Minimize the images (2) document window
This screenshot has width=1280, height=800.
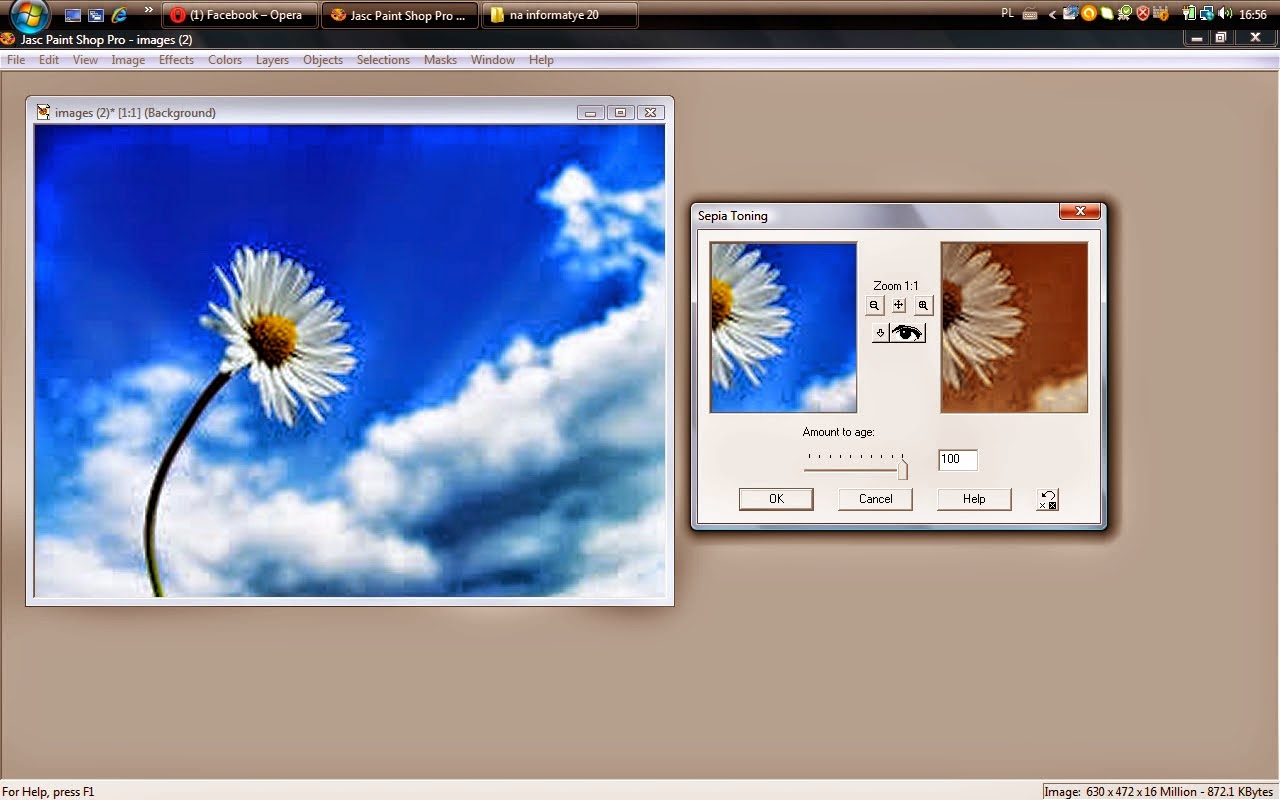(x=590, y=113)
